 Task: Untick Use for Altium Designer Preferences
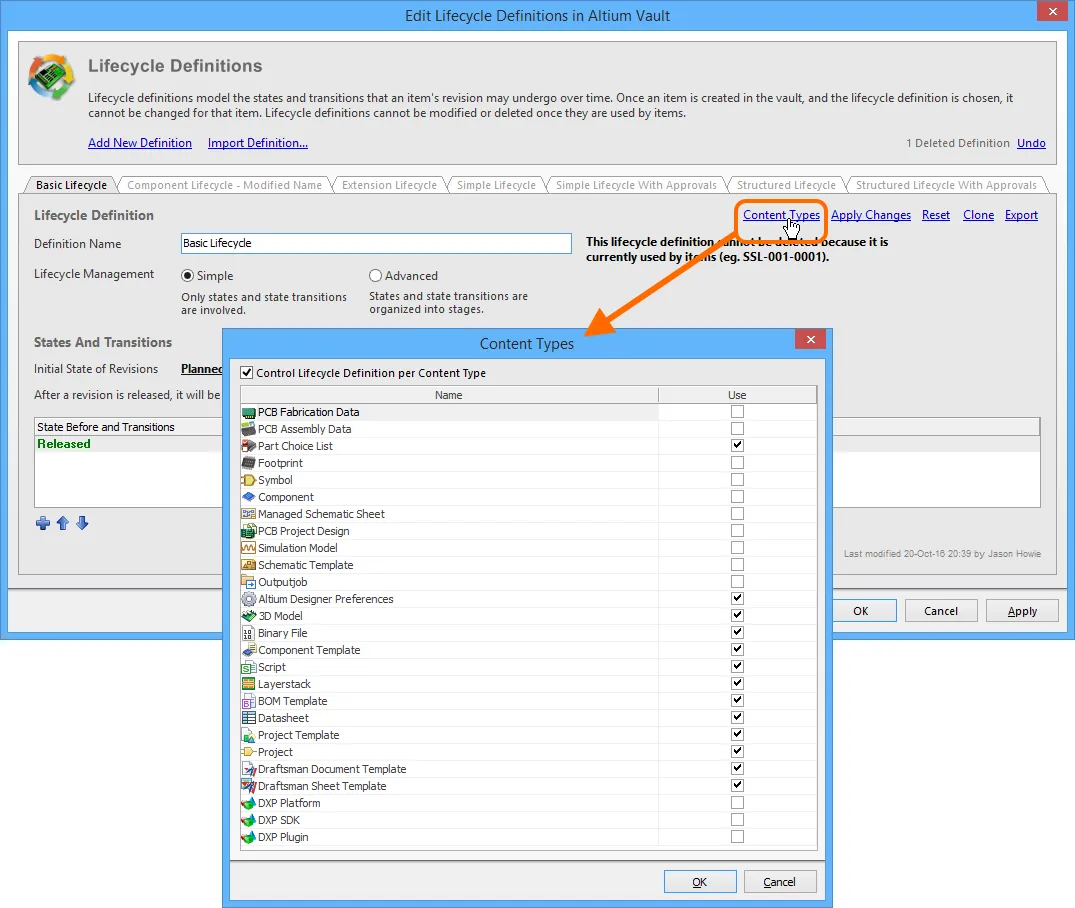pyautogui.click(x=737, y=598)
